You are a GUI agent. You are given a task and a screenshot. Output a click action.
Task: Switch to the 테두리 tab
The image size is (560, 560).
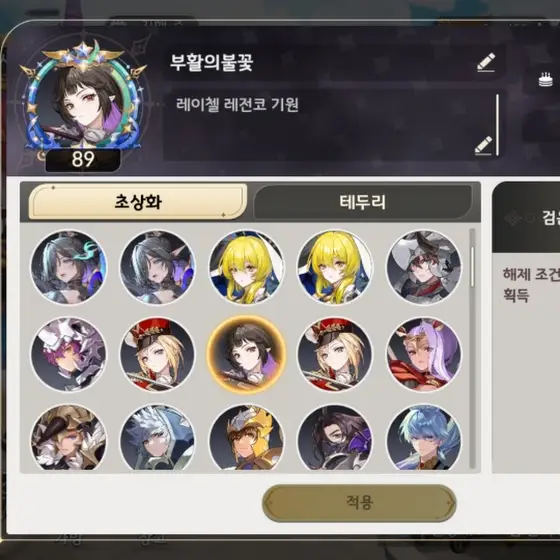(362, 202)
